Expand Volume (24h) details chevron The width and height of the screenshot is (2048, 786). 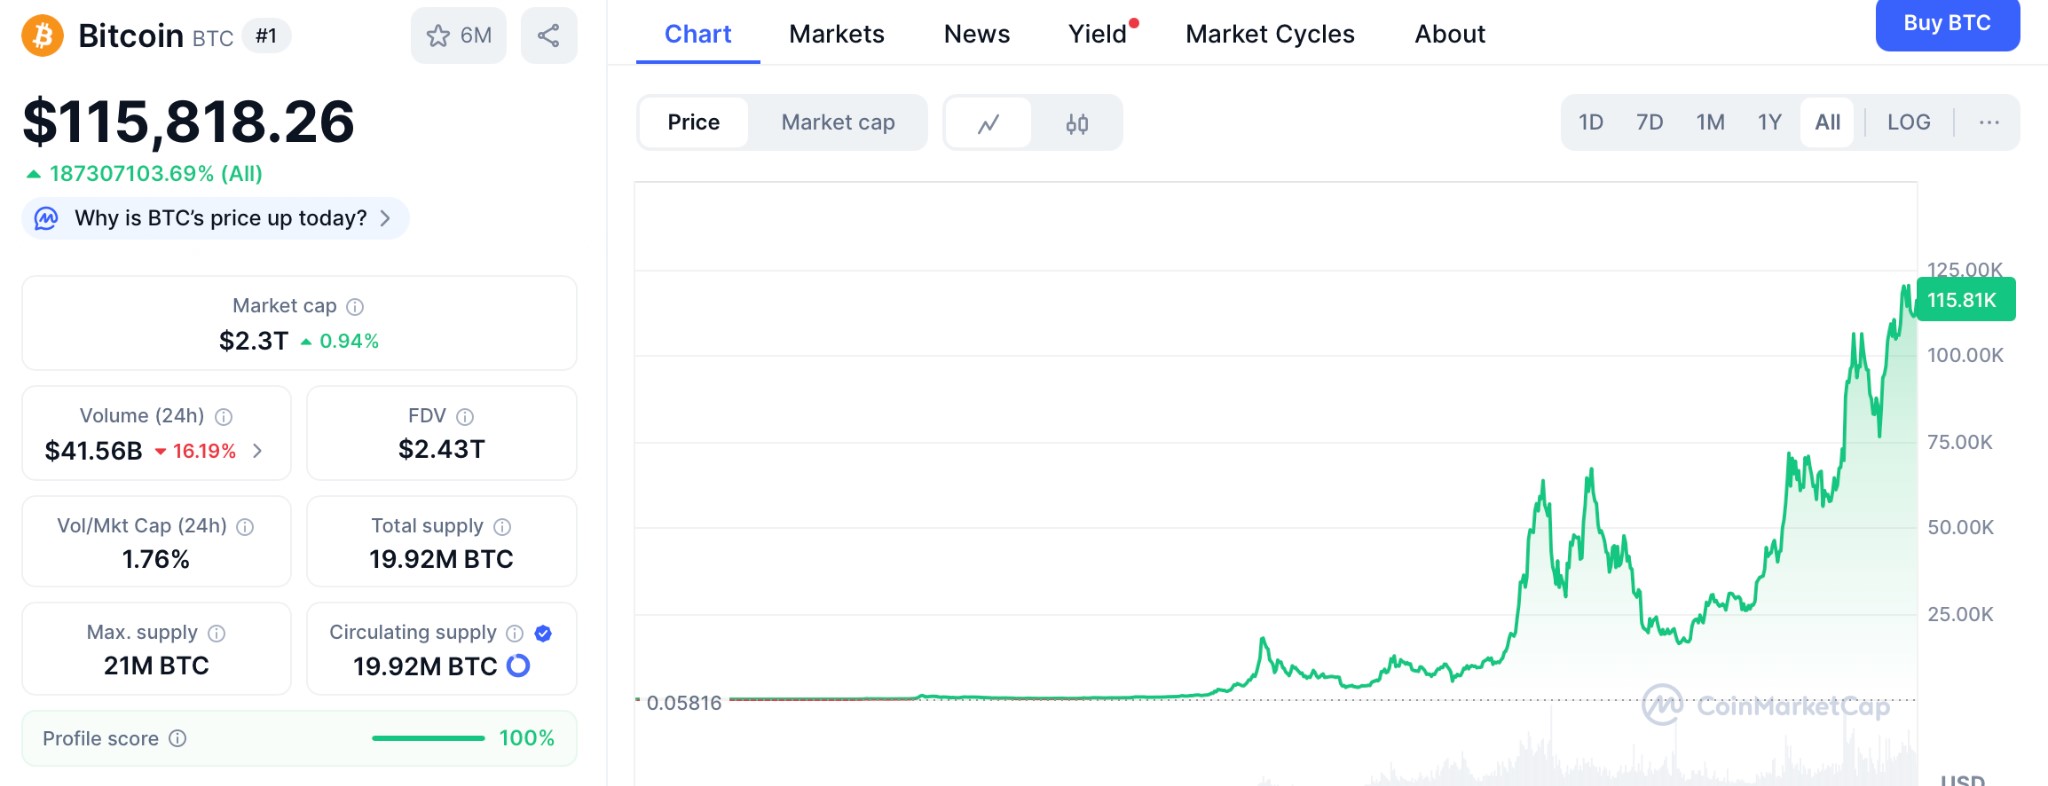point(258,451)
